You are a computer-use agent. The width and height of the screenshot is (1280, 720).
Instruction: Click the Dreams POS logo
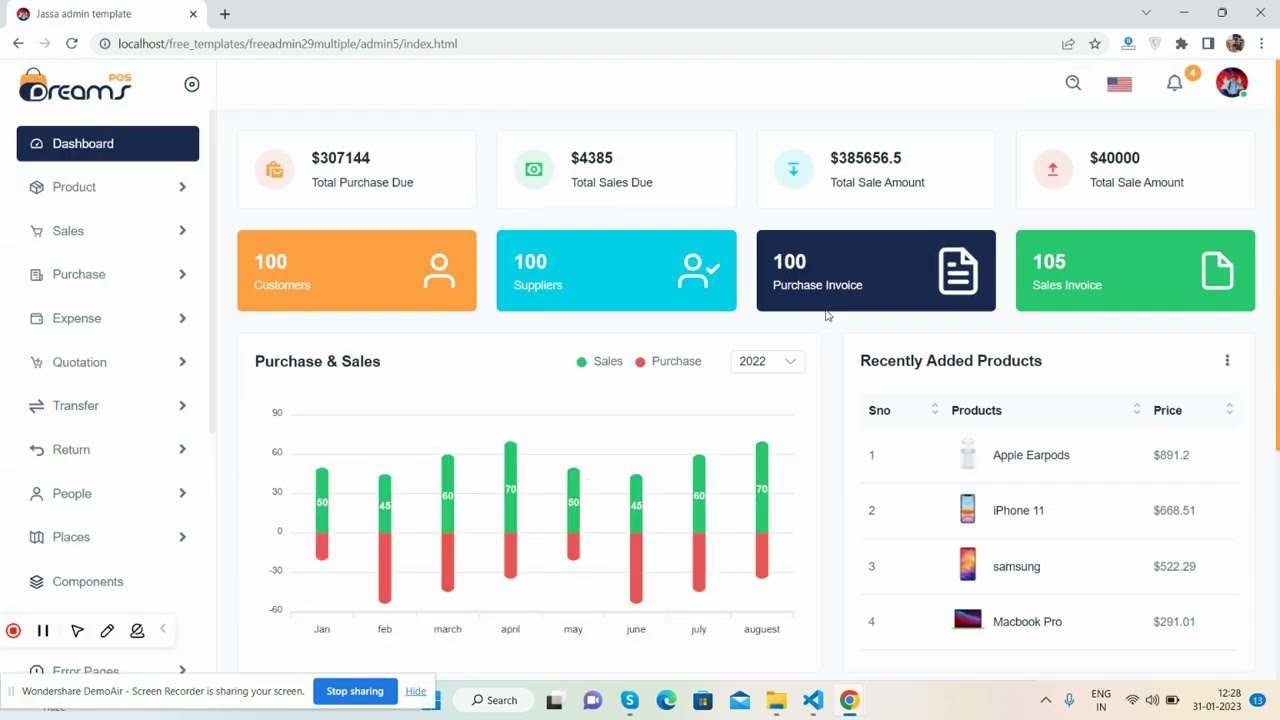(x=75, y=85)
